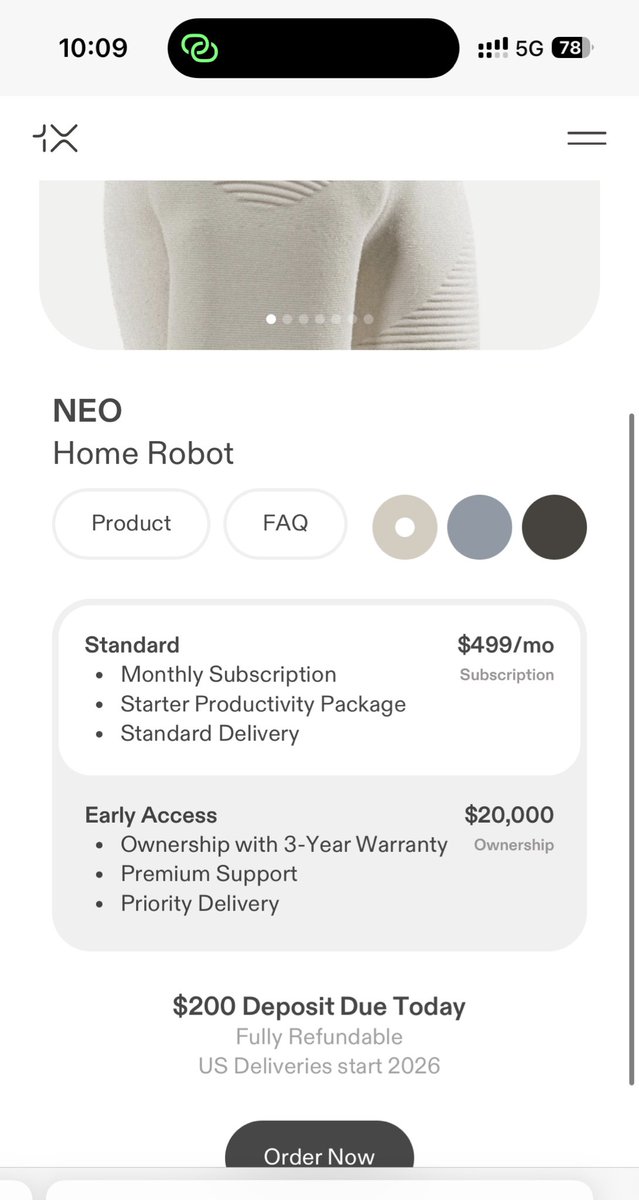Select the dark brown color swatch
This screenshot has height=1200, width=639.
(x=555, y=527)
